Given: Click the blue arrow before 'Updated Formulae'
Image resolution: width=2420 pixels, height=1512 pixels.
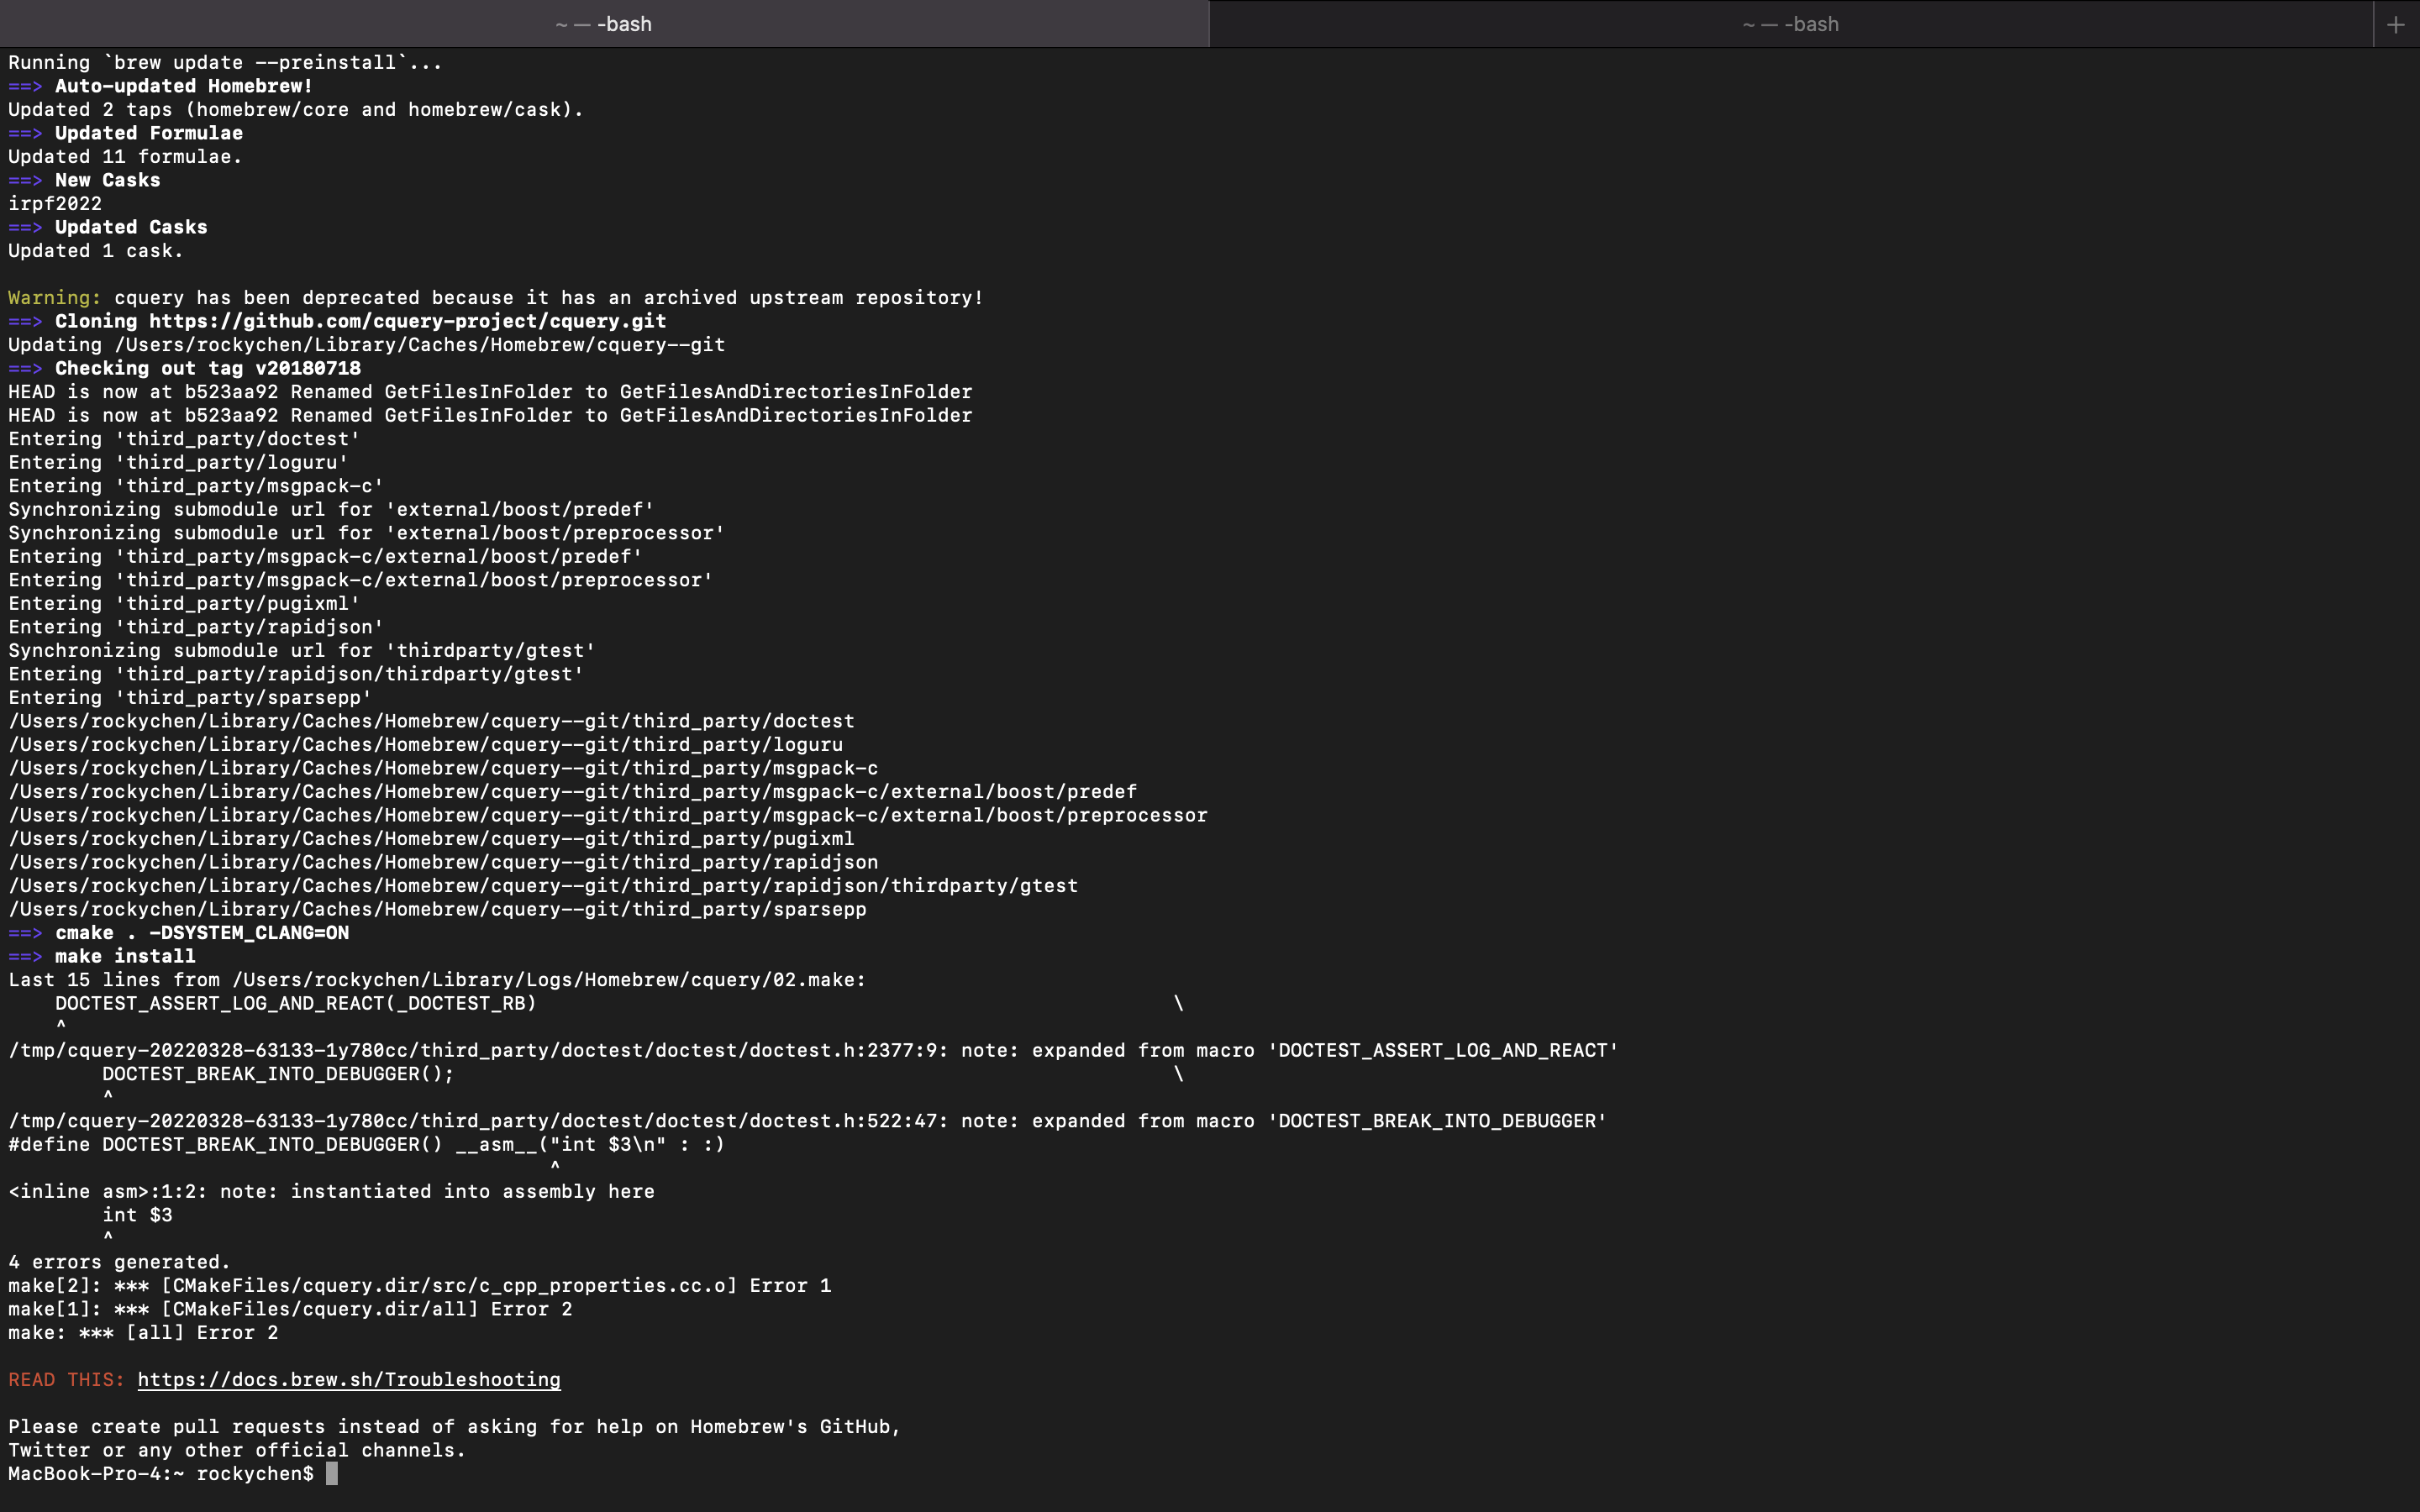Looking at the screenshot, I should [25, 133].
